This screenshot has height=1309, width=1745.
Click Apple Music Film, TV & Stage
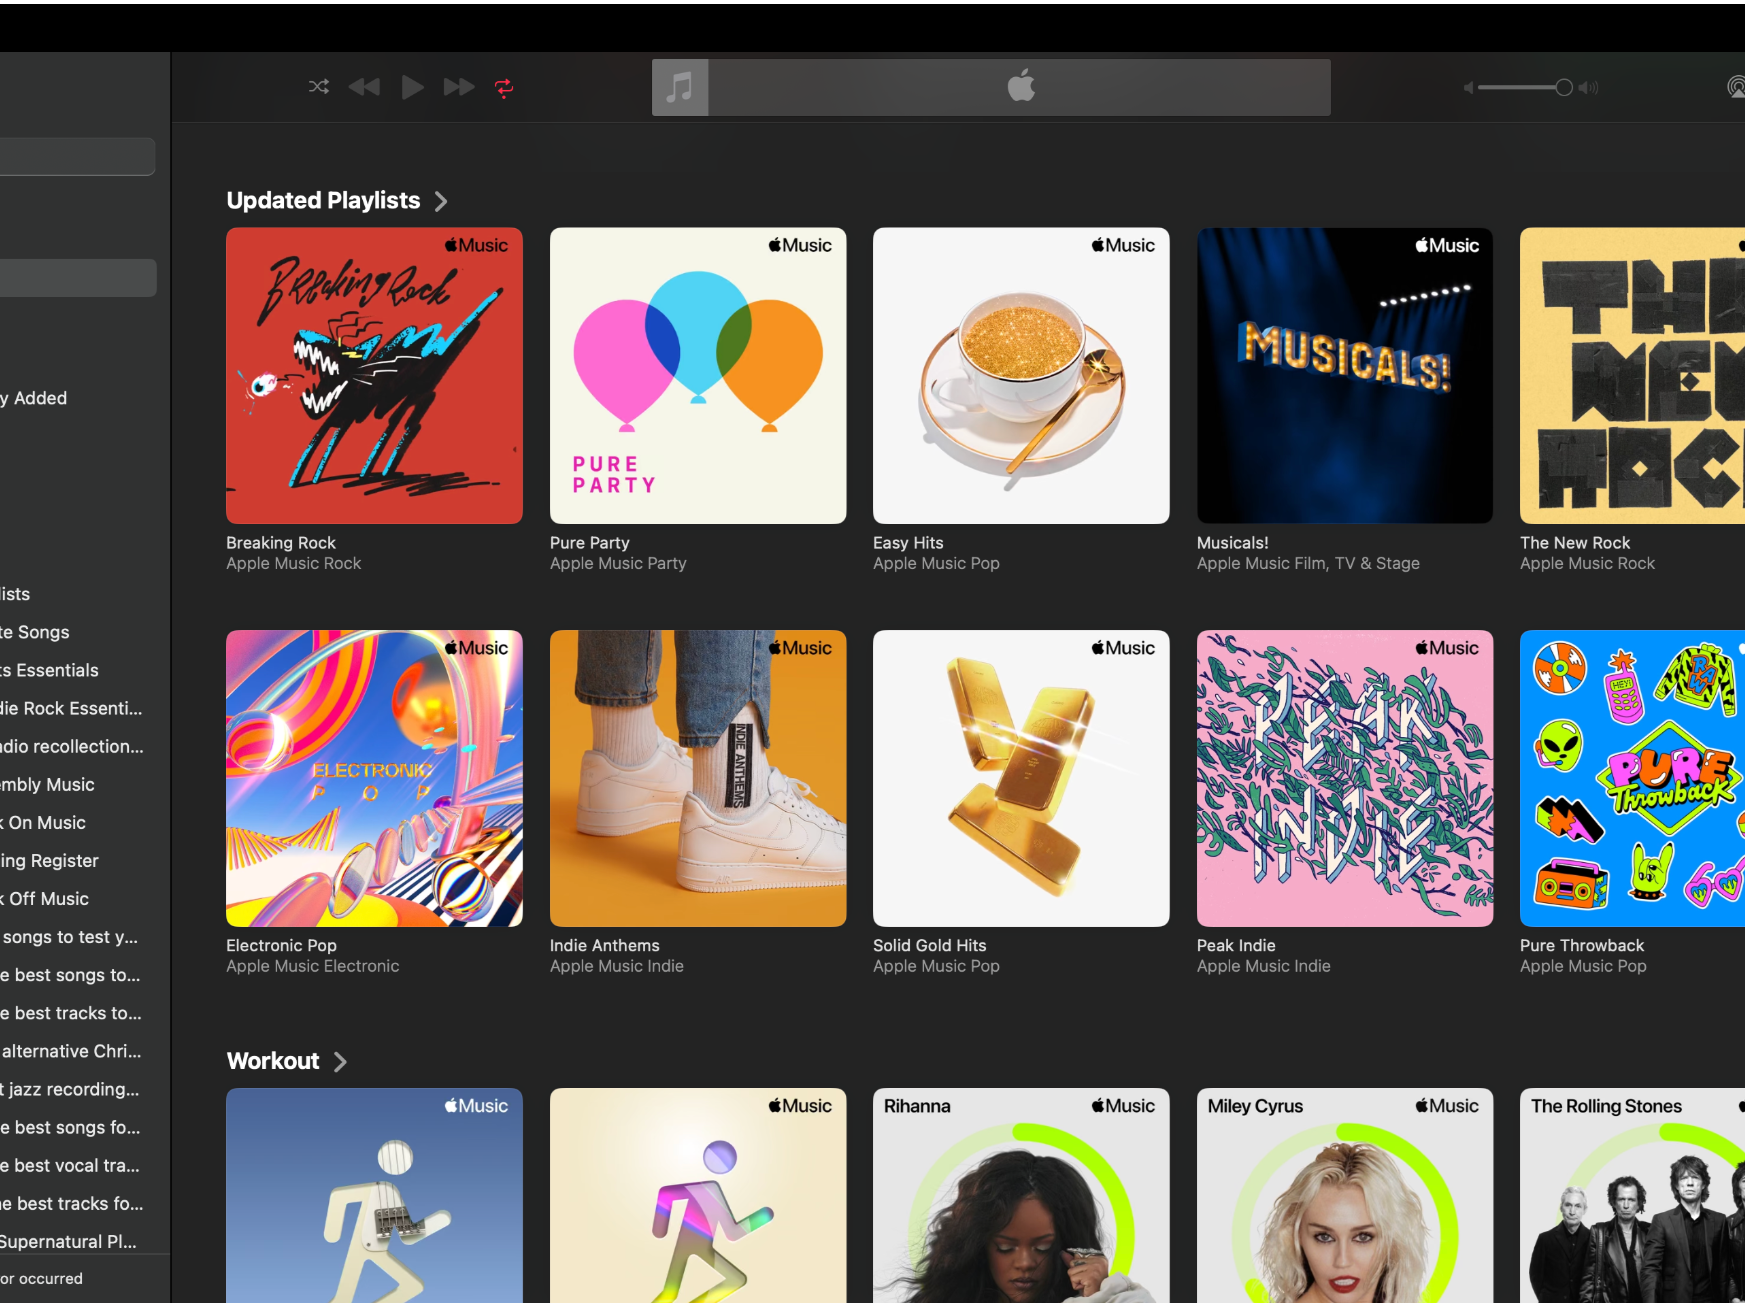click(x=1308, y=564)
